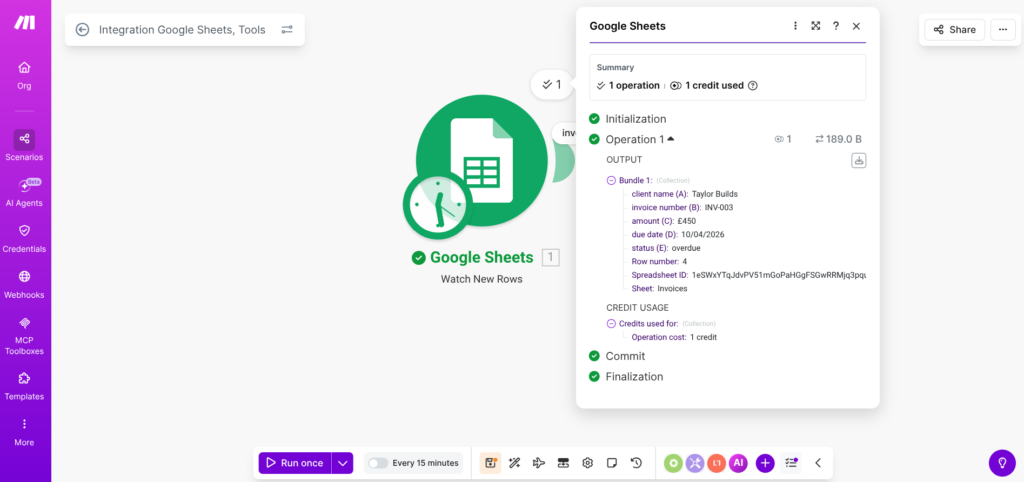Image resolution: width=1024 pixels, height=482 pixels.
Task: Open Google Sheets panel kebab options menu
Action: click(x=795, y=26)
